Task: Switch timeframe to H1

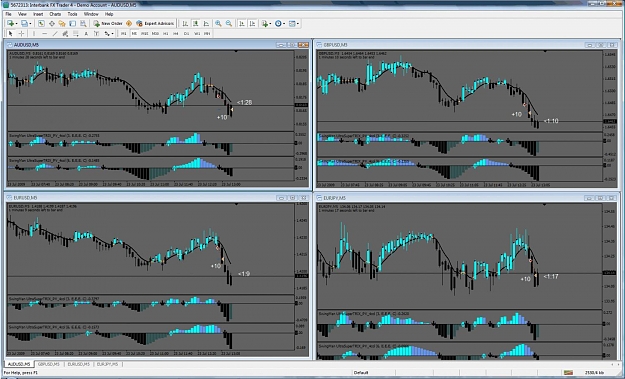Action: pos(165,33)
